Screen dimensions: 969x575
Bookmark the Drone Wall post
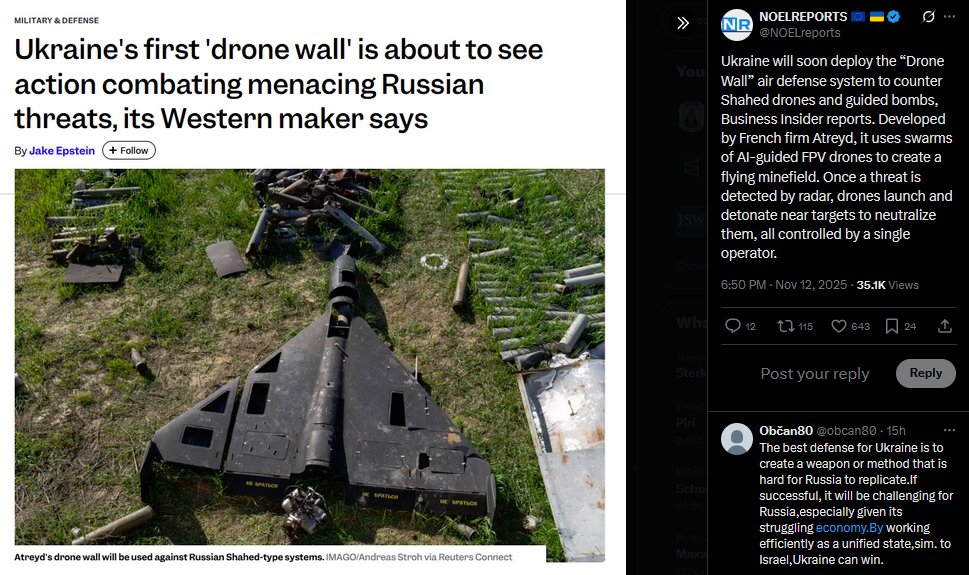(891, 326)
